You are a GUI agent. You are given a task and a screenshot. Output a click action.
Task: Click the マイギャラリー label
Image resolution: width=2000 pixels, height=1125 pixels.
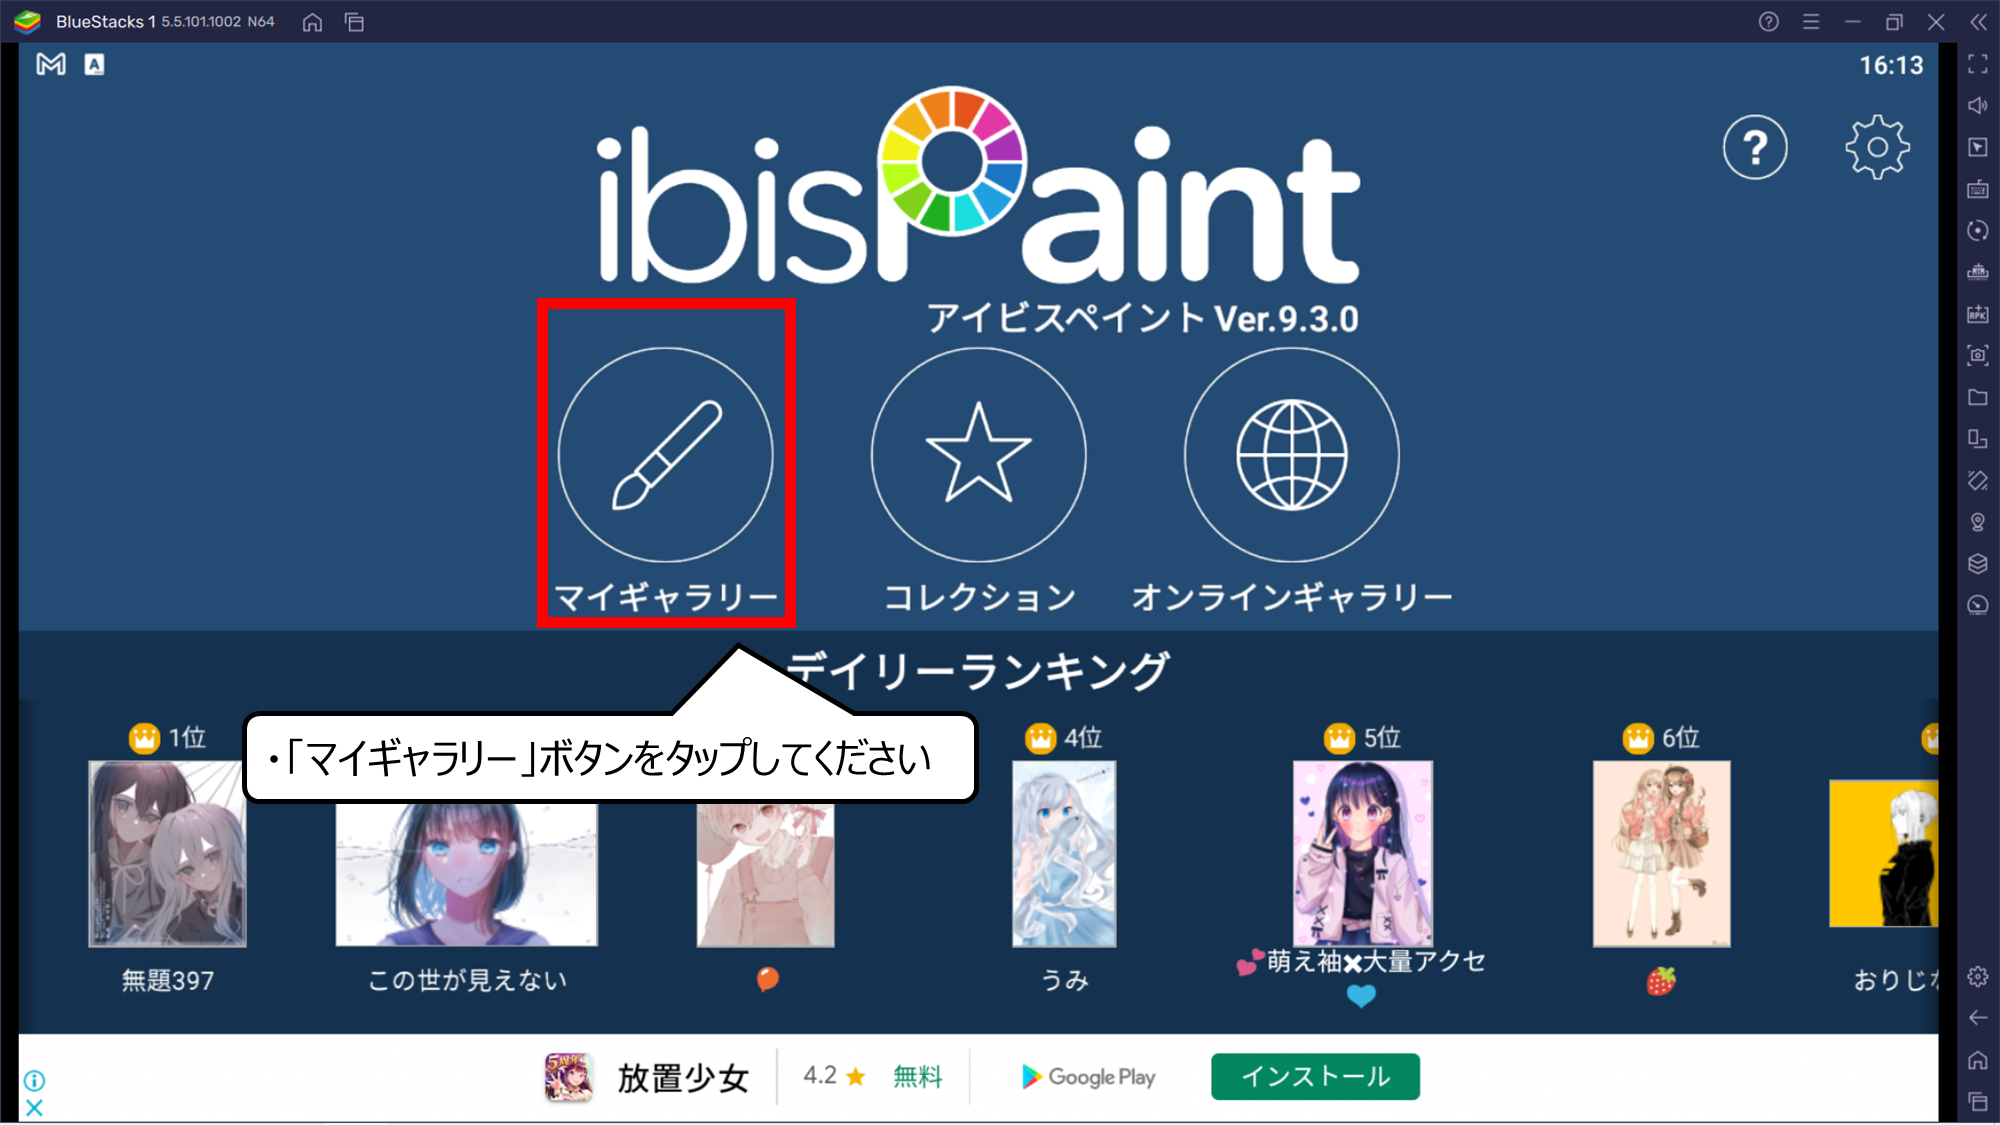tap(666, 598)
